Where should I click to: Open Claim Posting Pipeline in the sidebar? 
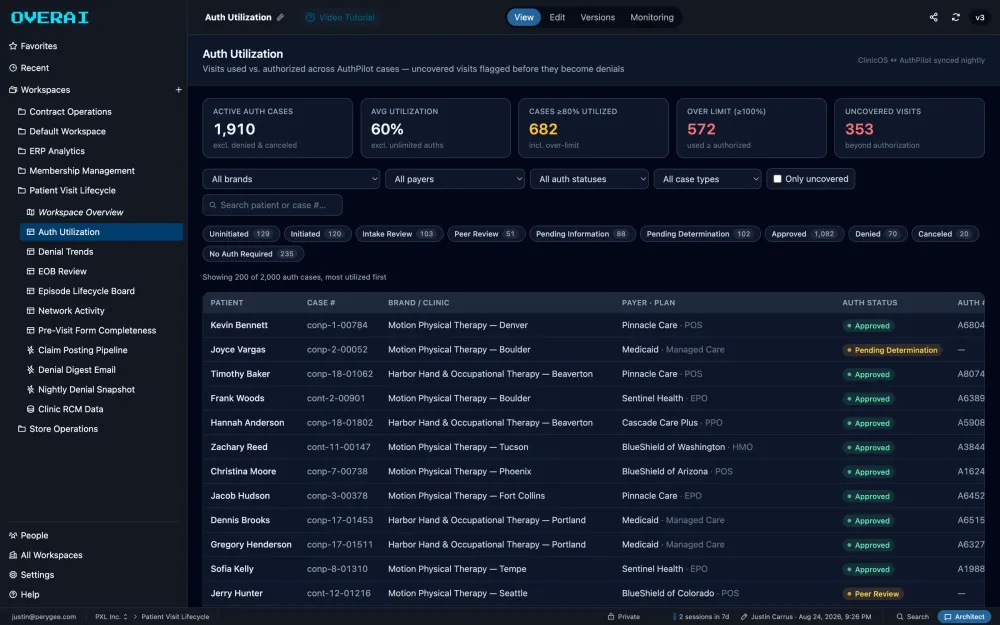(82, 350)
